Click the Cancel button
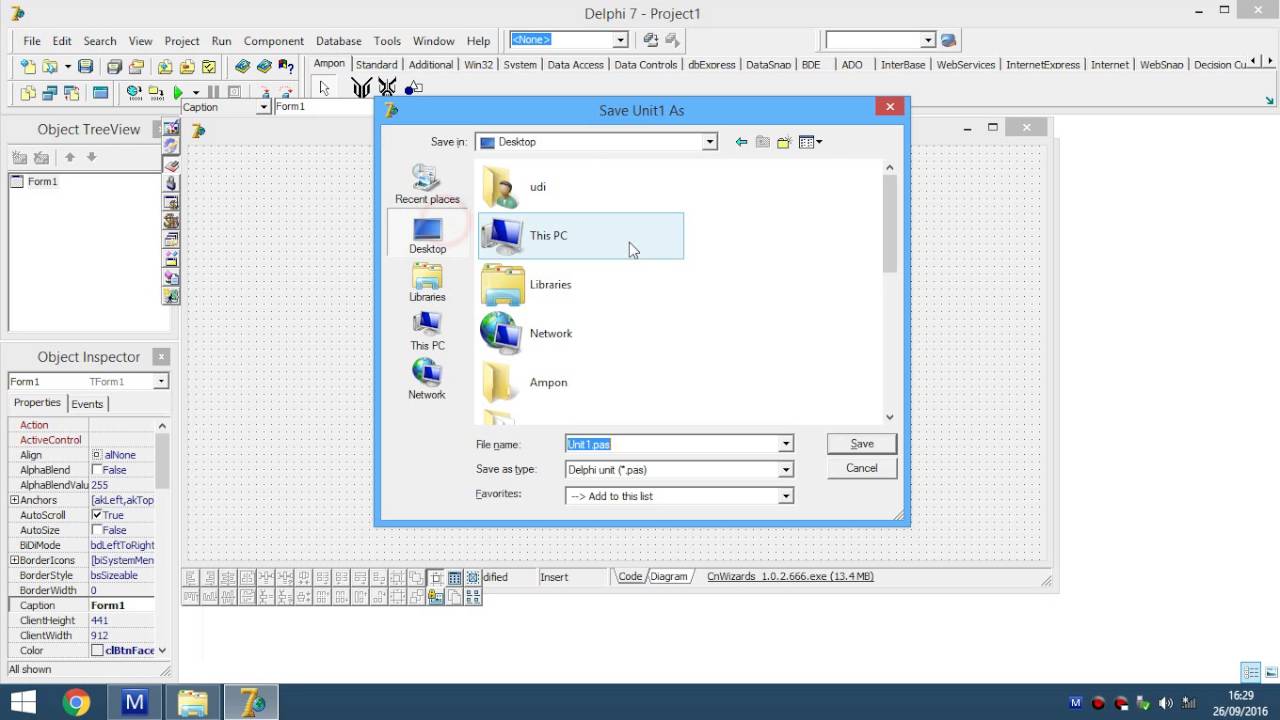 (861, 468)
